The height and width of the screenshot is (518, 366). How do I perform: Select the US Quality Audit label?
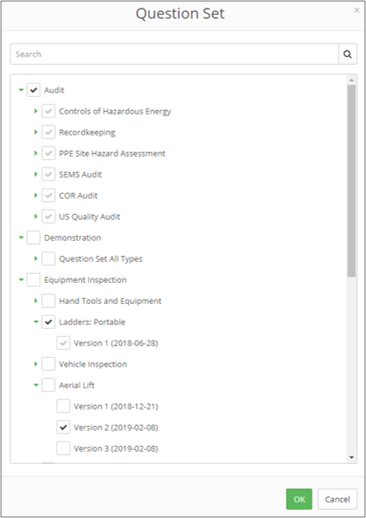click(x=90, y=217)
